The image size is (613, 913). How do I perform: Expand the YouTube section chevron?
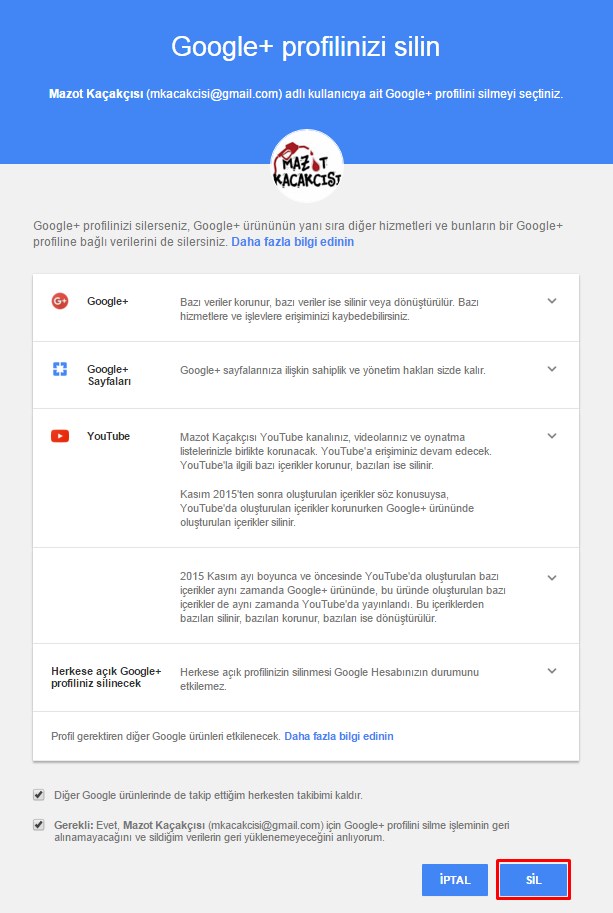pyautogui.click(x=552, y=436)
